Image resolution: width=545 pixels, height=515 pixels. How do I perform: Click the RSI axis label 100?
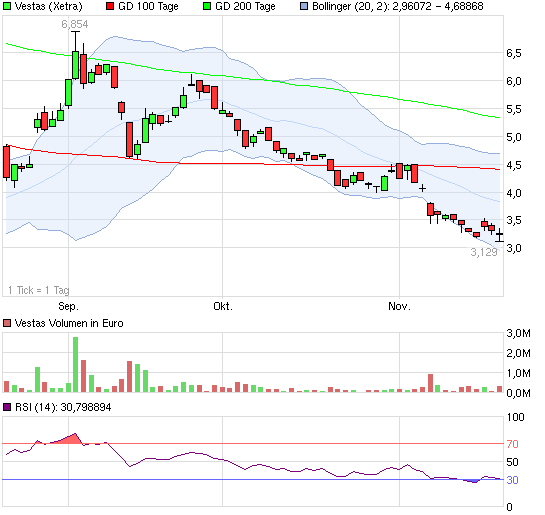tap(515, 417)
